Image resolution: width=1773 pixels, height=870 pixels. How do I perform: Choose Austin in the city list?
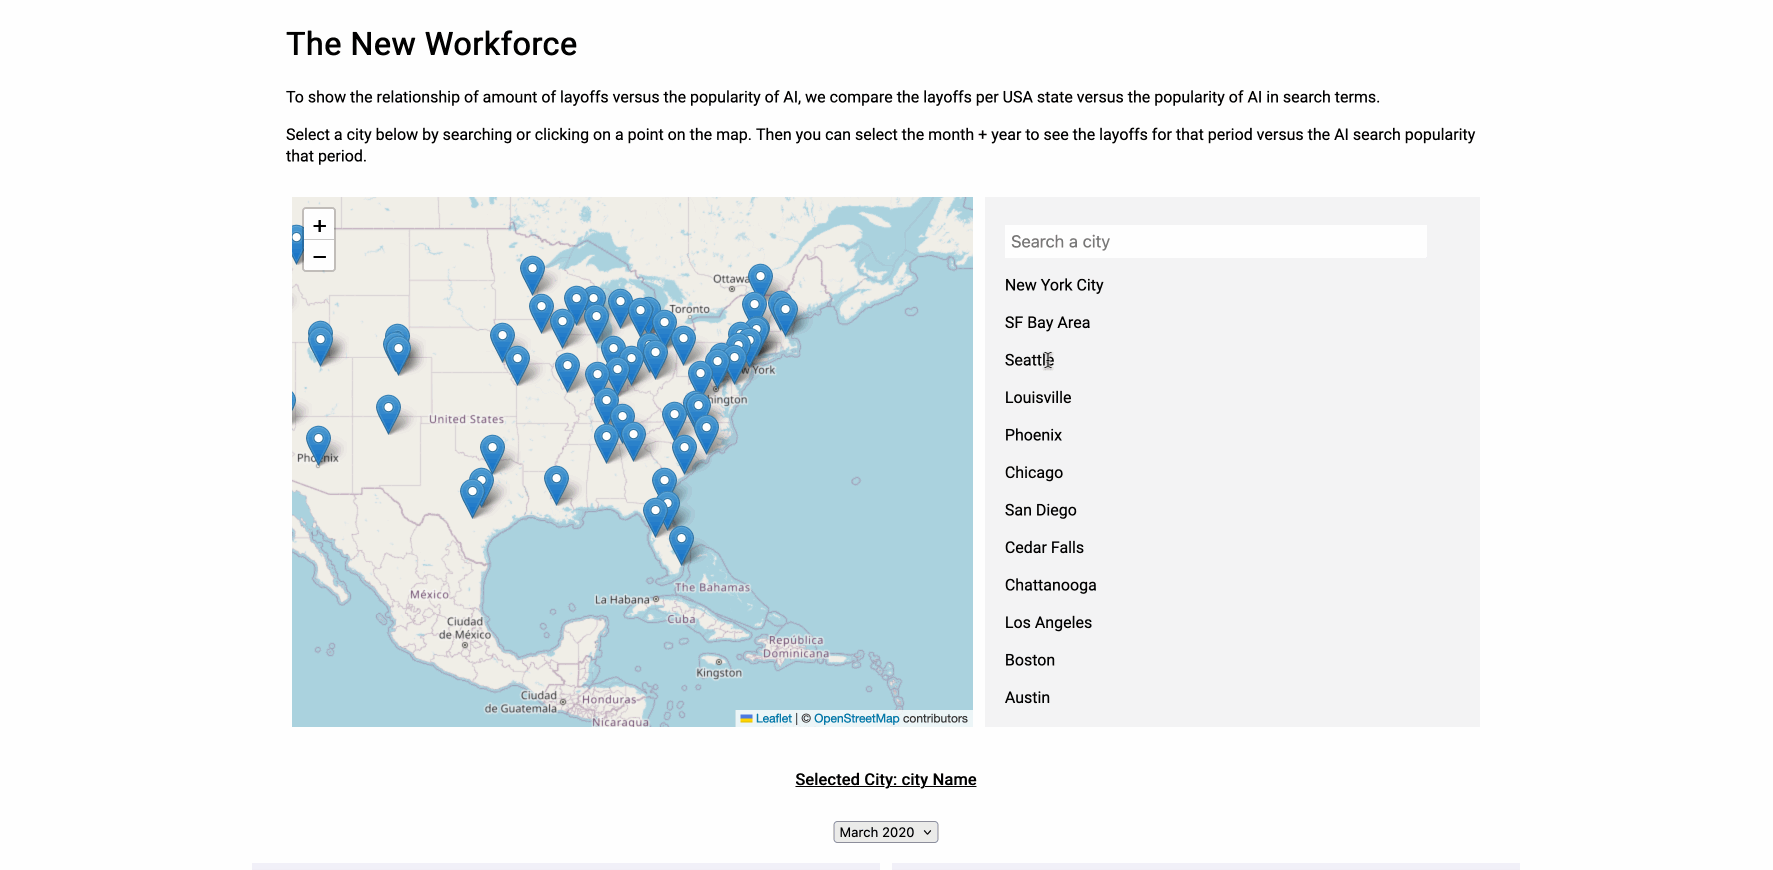(1027, 698)
